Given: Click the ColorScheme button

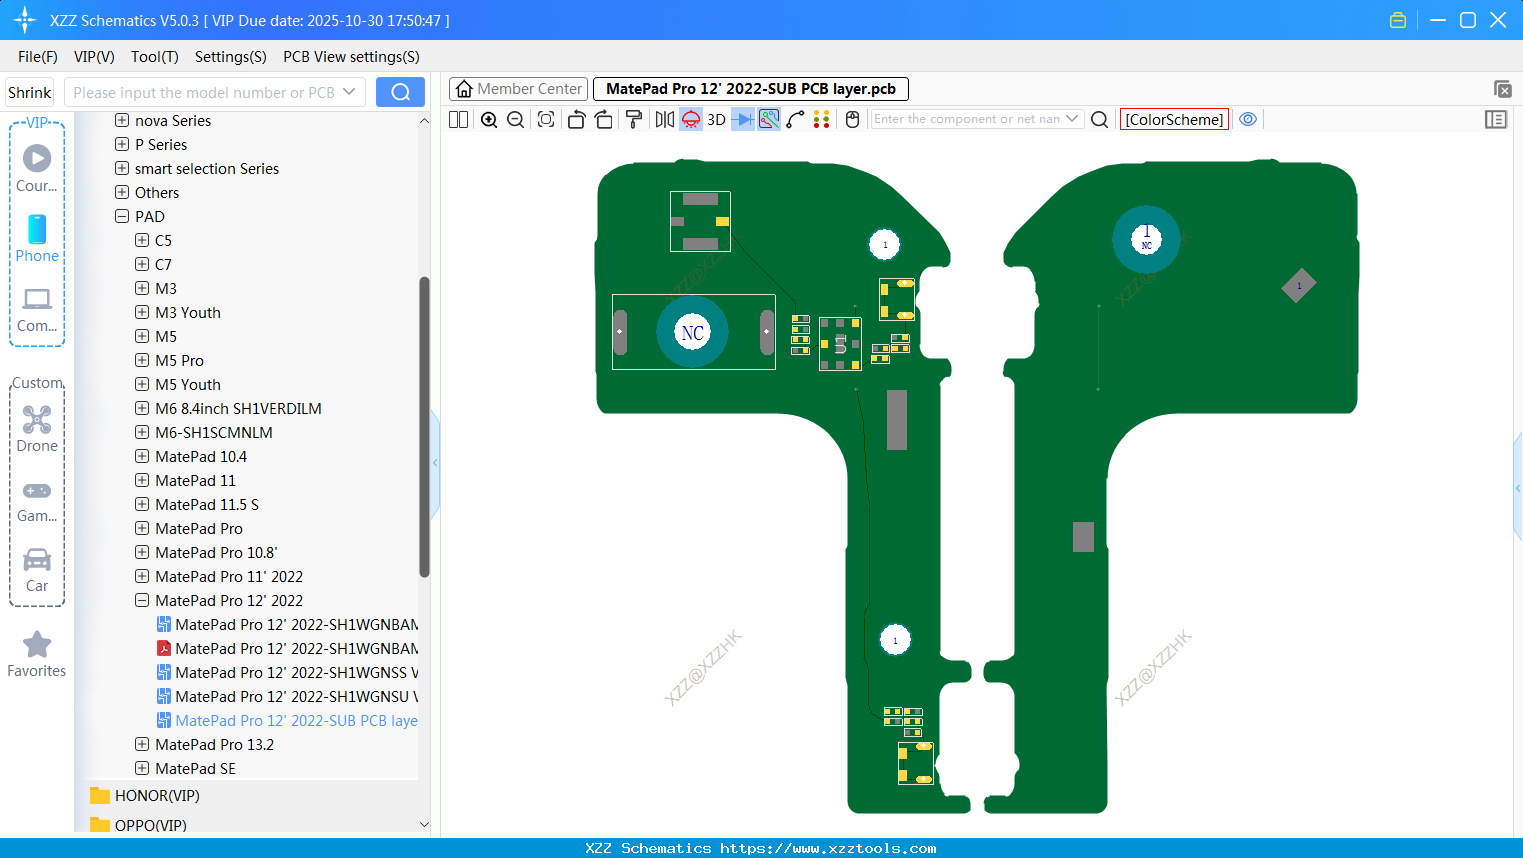Looking at the screenshot, I should click(1174, 119).
